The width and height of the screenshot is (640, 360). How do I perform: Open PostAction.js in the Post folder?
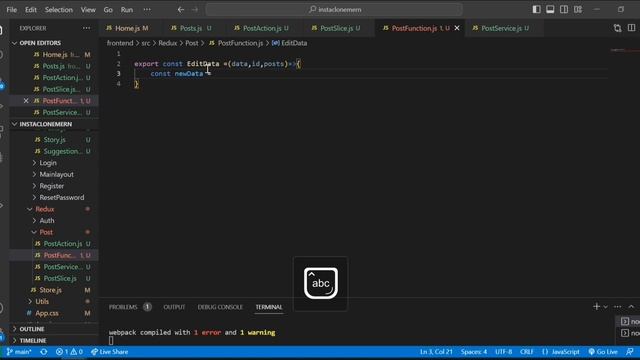tap(54, 244)
